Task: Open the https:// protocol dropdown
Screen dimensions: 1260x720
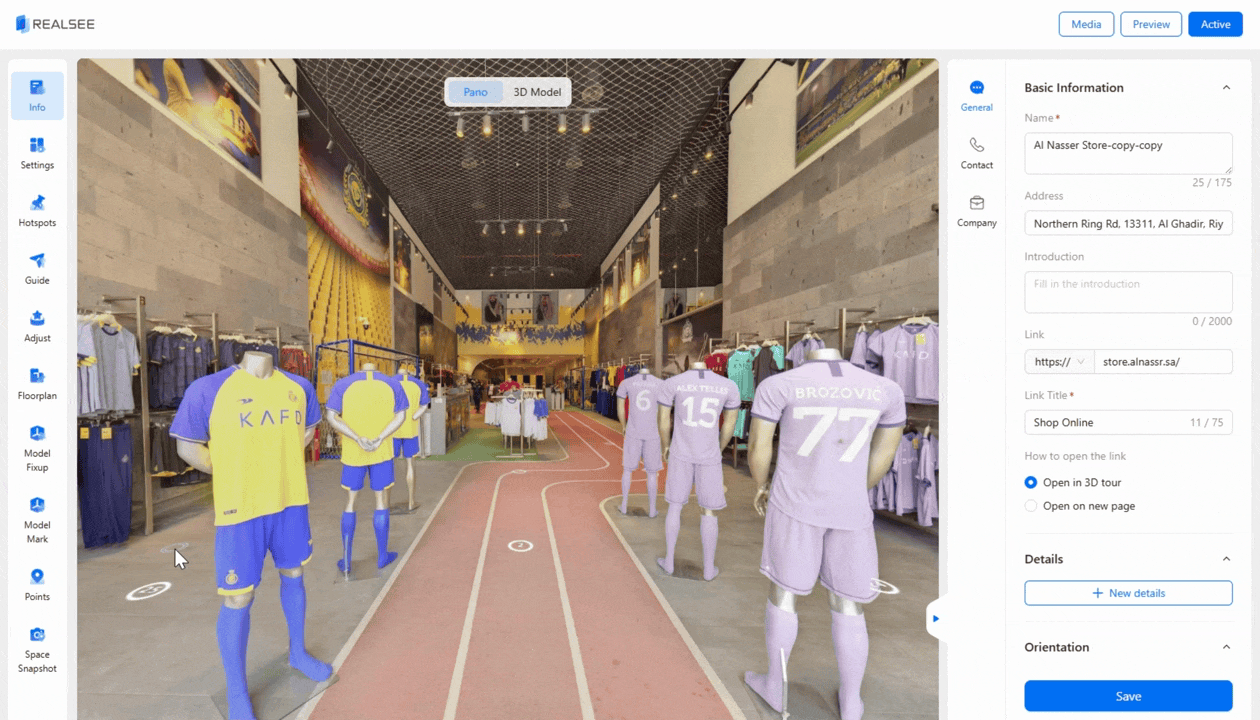Action: tap(1059, 362)
